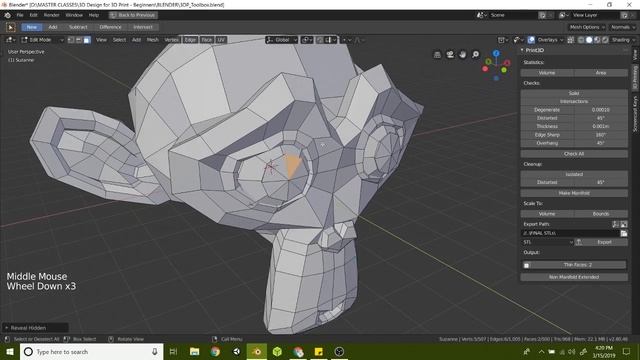This screenshot has width=640, height=360.
Task: Open the Render menu
Action: [51, 15]
